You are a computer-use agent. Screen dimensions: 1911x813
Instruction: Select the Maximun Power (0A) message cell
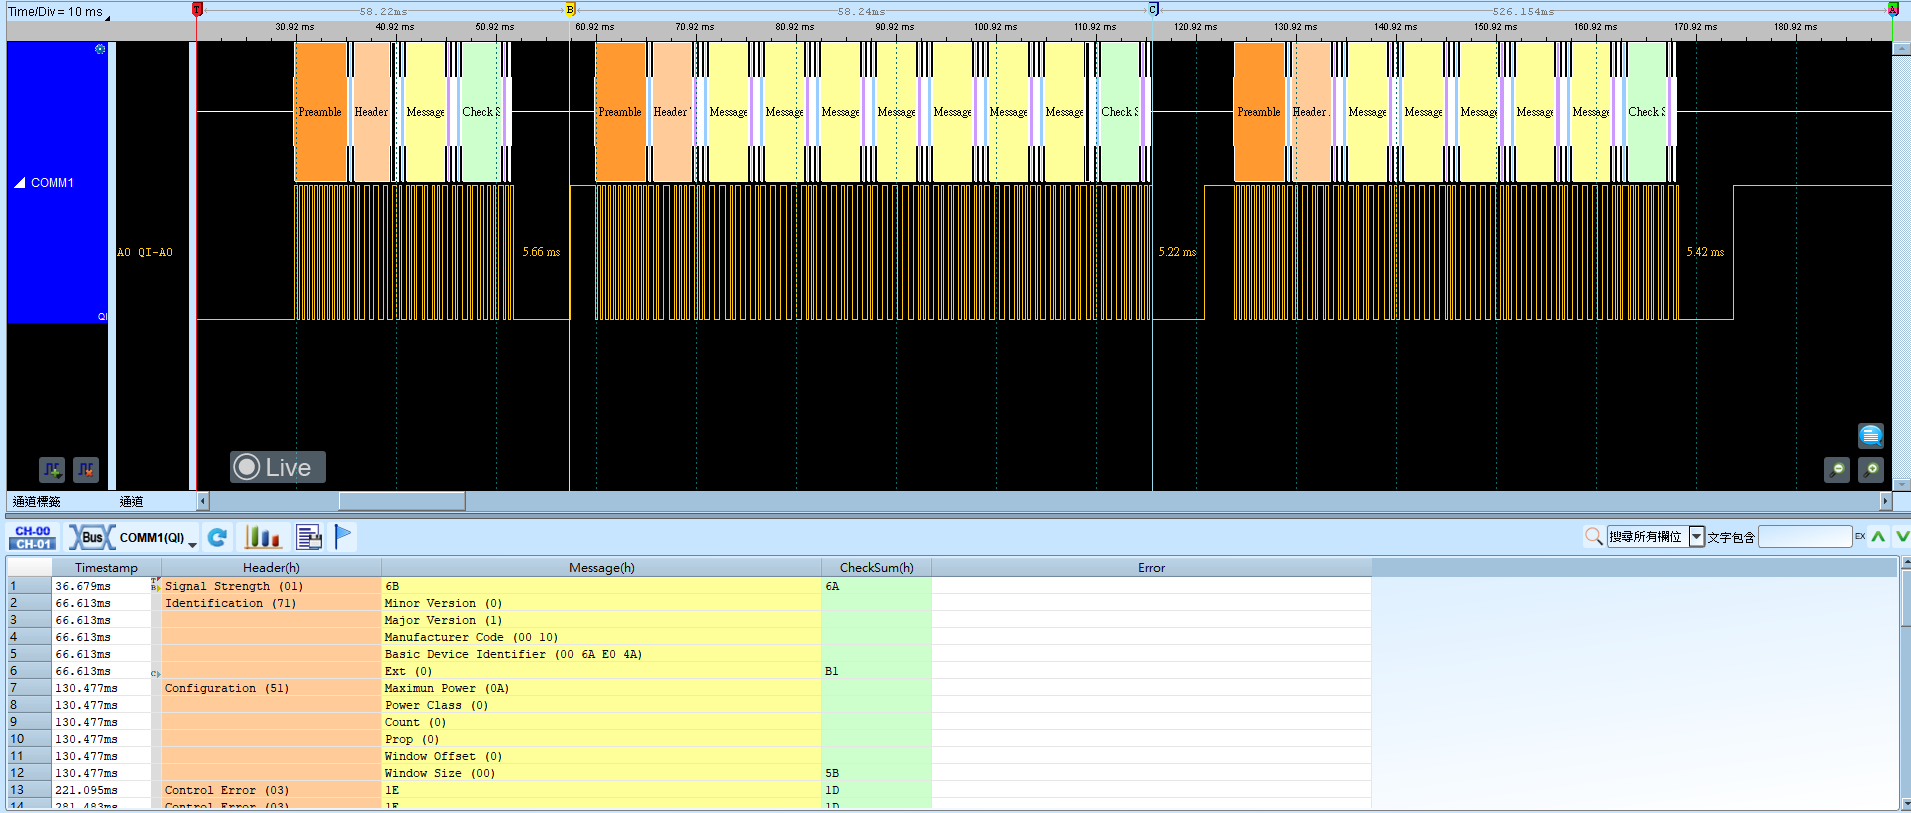601,688
